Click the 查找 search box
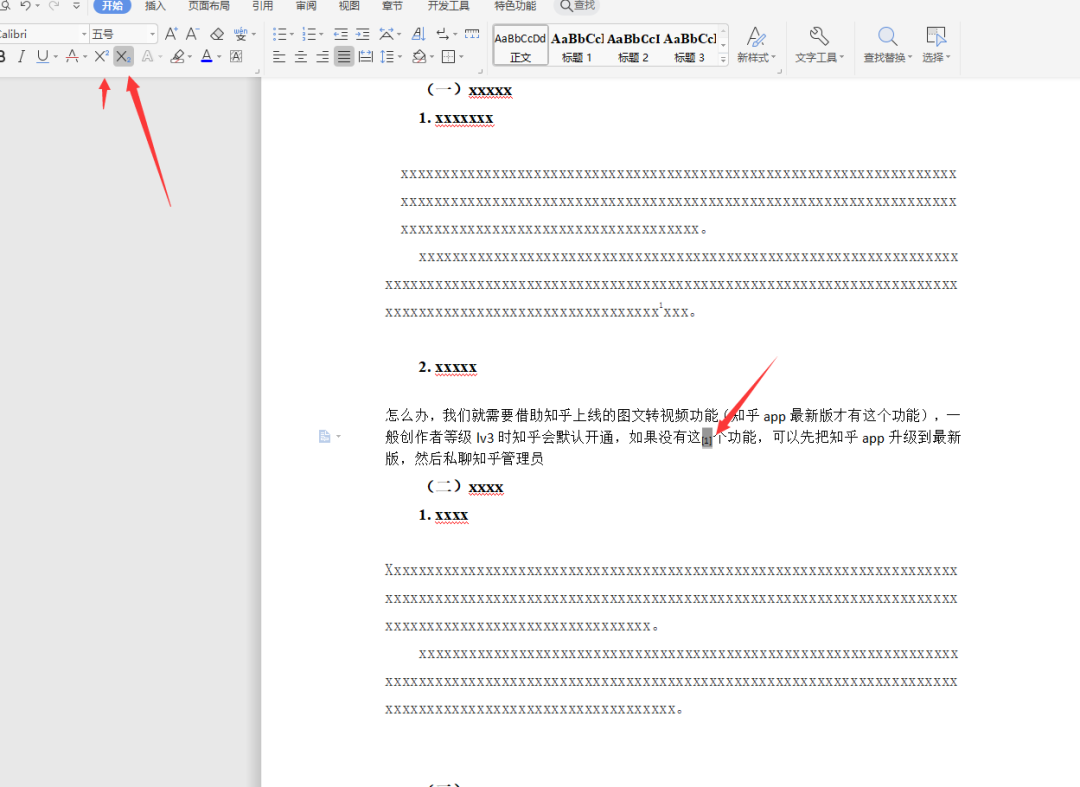 (x=577, y=6)
